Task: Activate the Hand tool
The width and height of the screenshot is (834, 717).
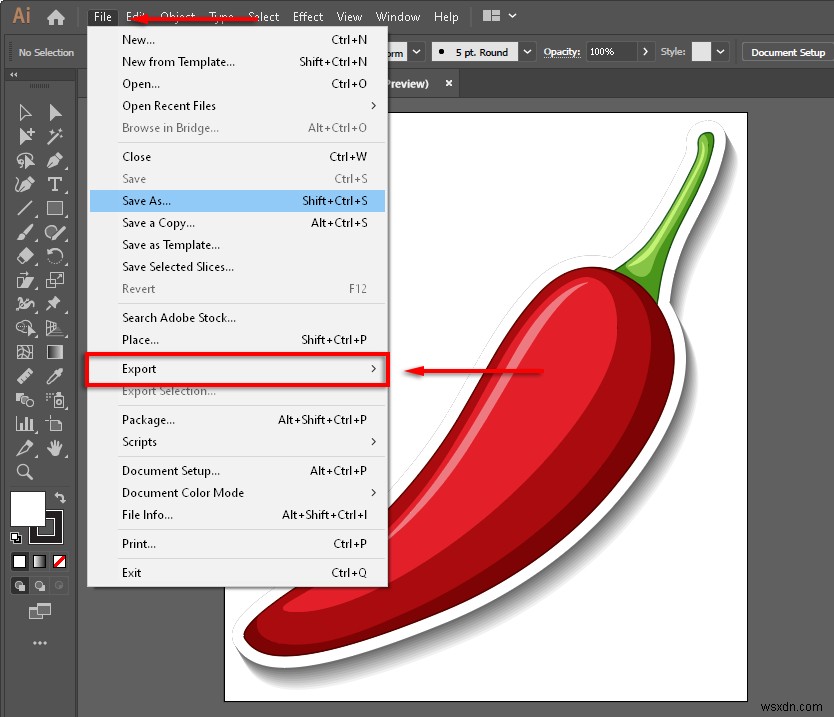Action: [x=57, y=448]
